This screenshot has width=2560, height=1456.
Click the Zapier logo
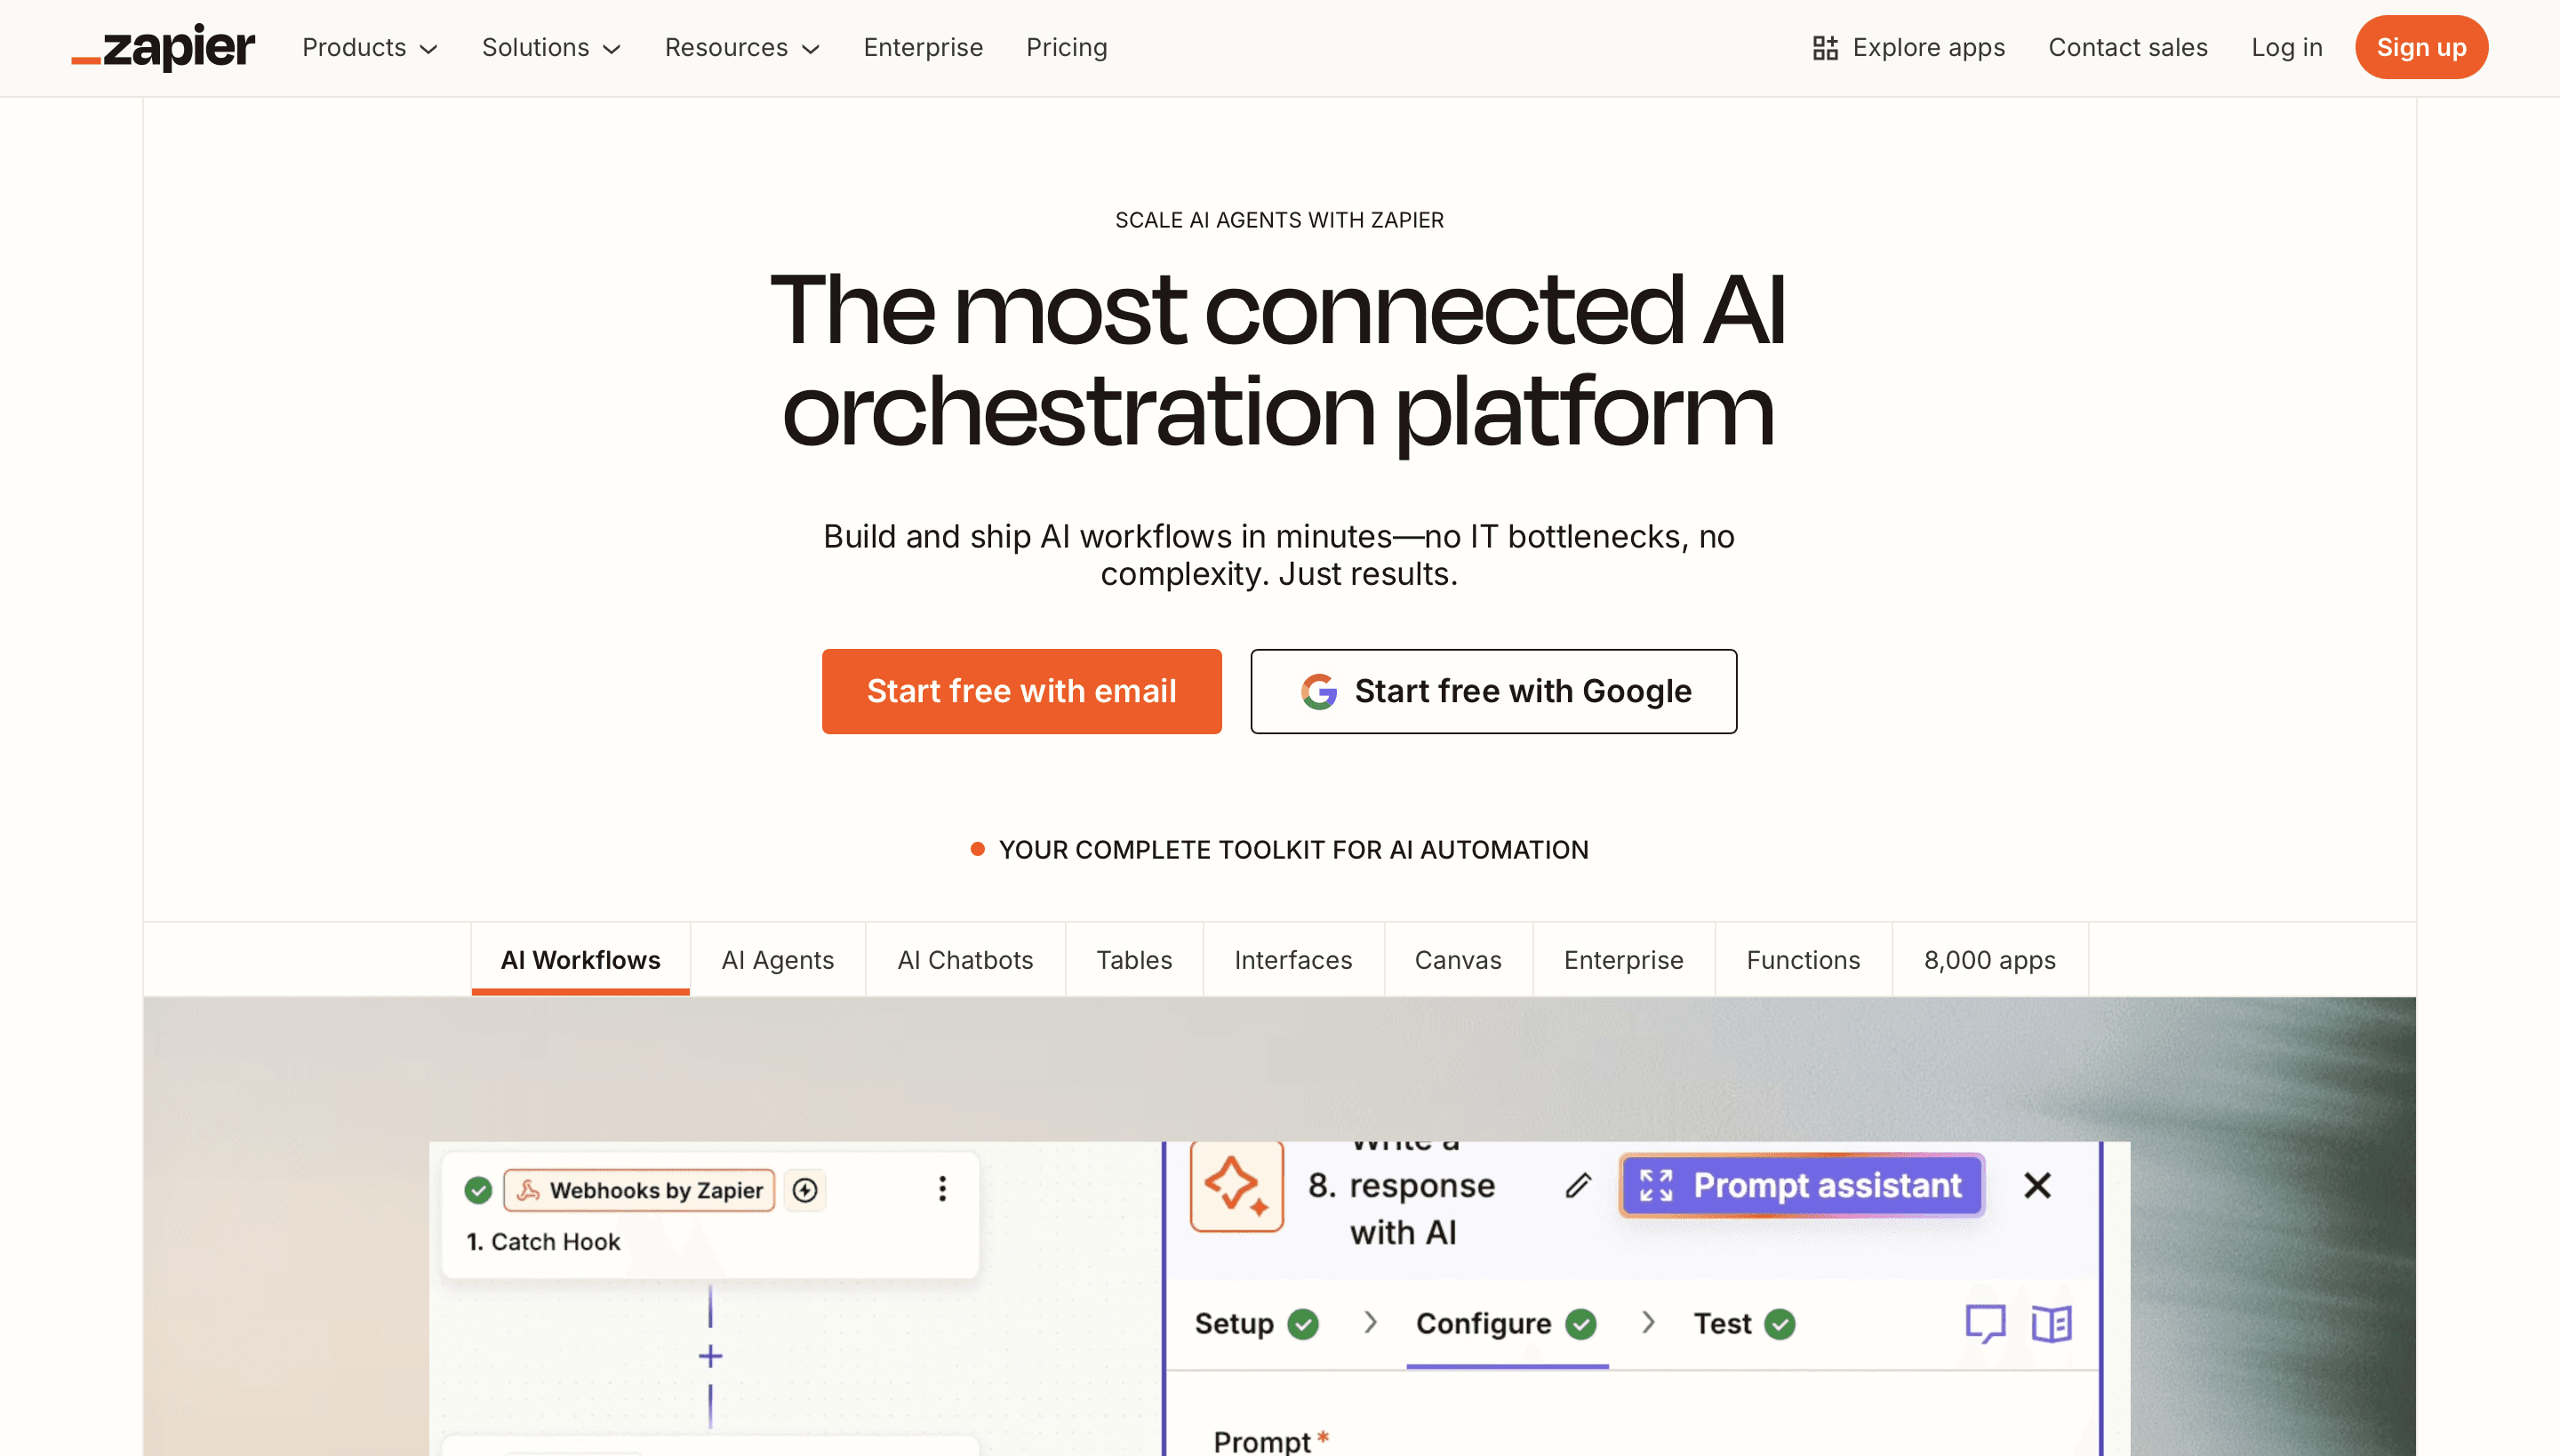(x=163, y=47)
